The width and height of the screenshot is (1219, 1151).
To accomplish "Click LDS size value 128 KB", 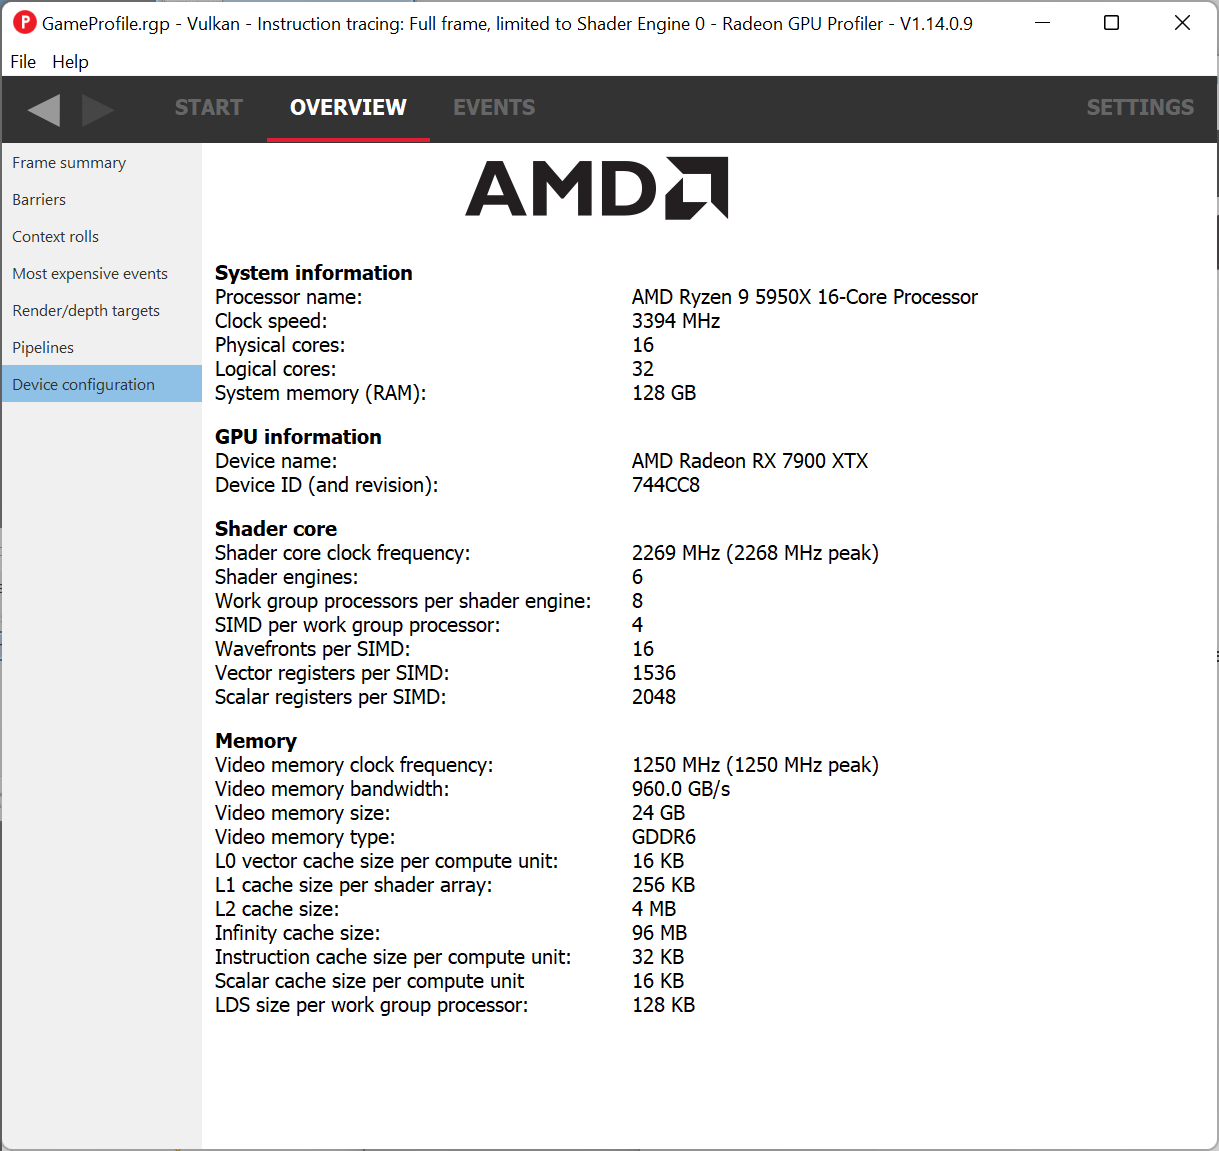I will click(663, 1005).
